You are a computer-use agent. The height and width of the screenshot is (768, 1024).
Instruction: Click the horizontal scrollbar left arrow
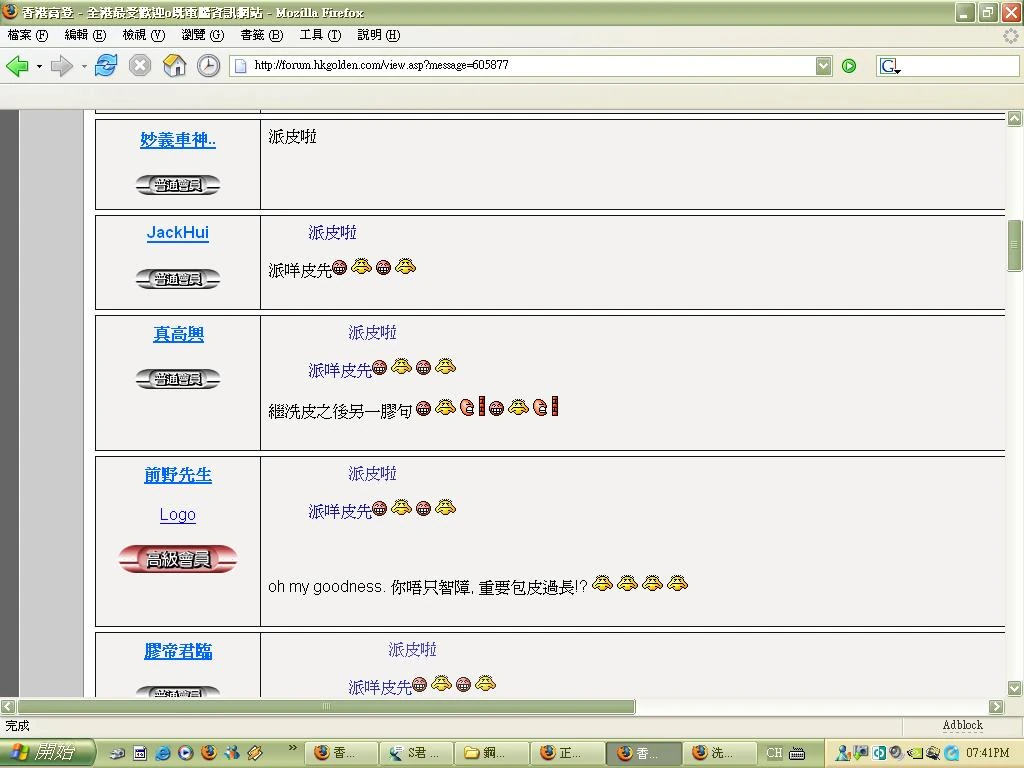(8, 706)
